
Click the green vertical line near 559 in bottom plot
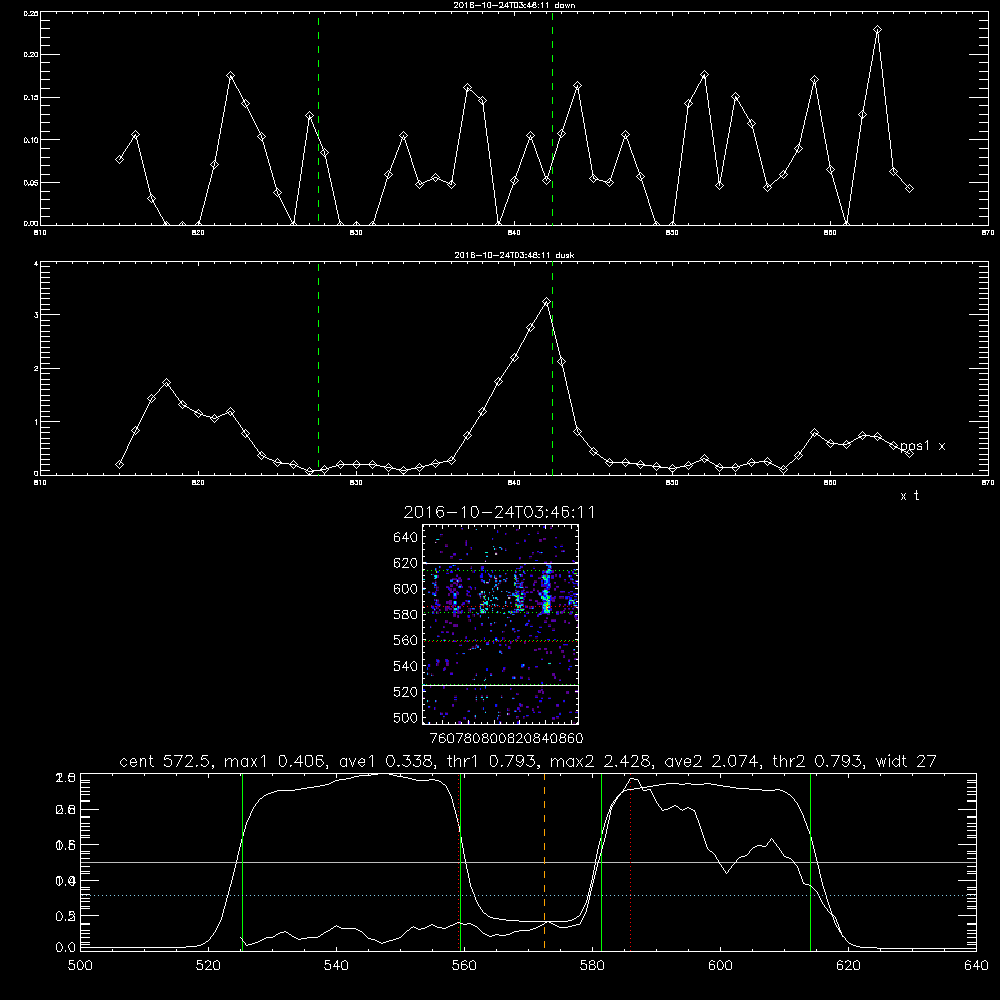click(460, 861)
